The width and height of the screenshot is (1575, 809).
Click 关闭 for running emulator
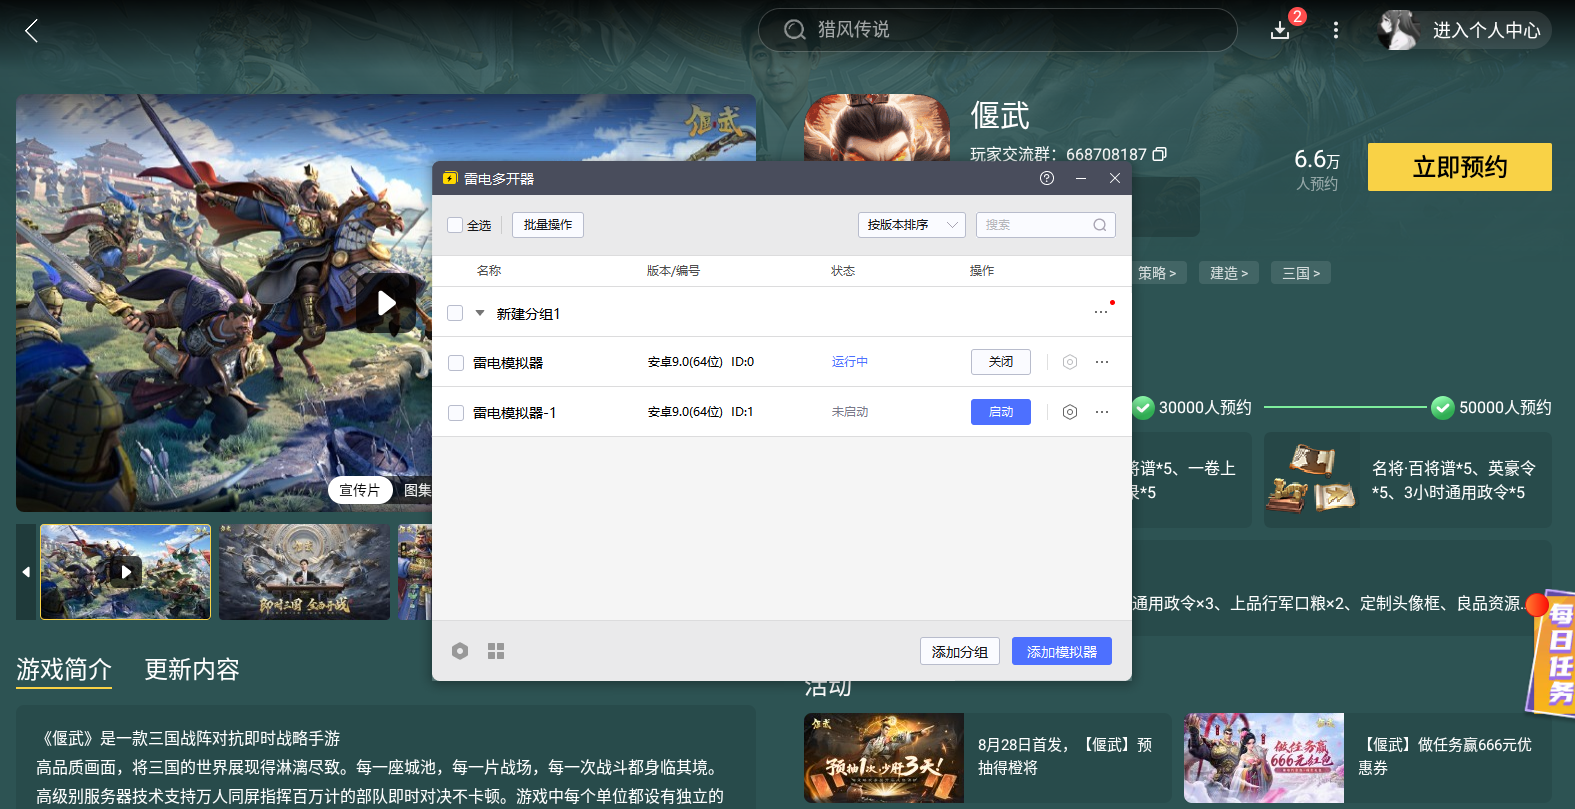[1001, 362]
